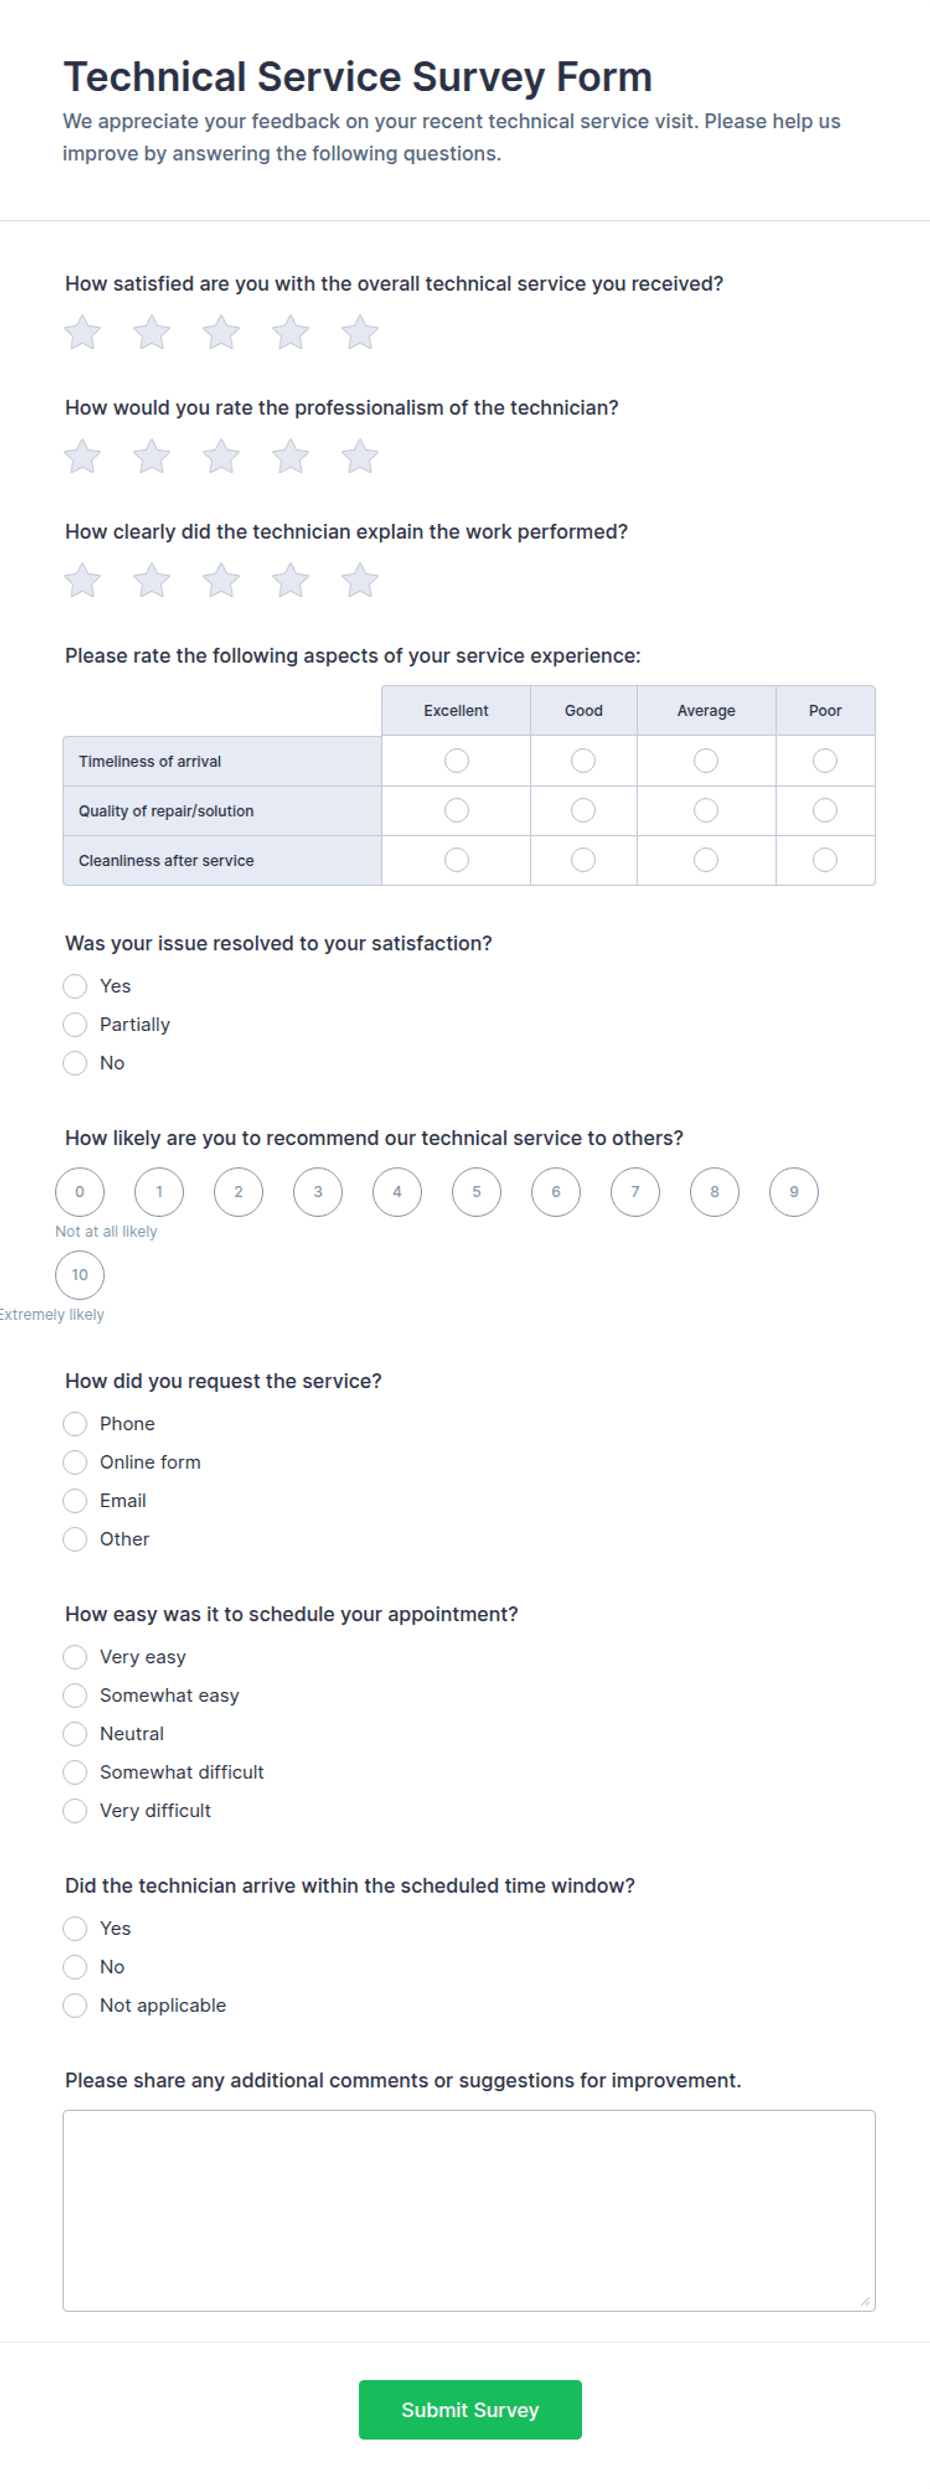This screenshot has width=930, height=2489.
Task: Select Partially for issue resolved question
Action: [x=75, y=1025]
